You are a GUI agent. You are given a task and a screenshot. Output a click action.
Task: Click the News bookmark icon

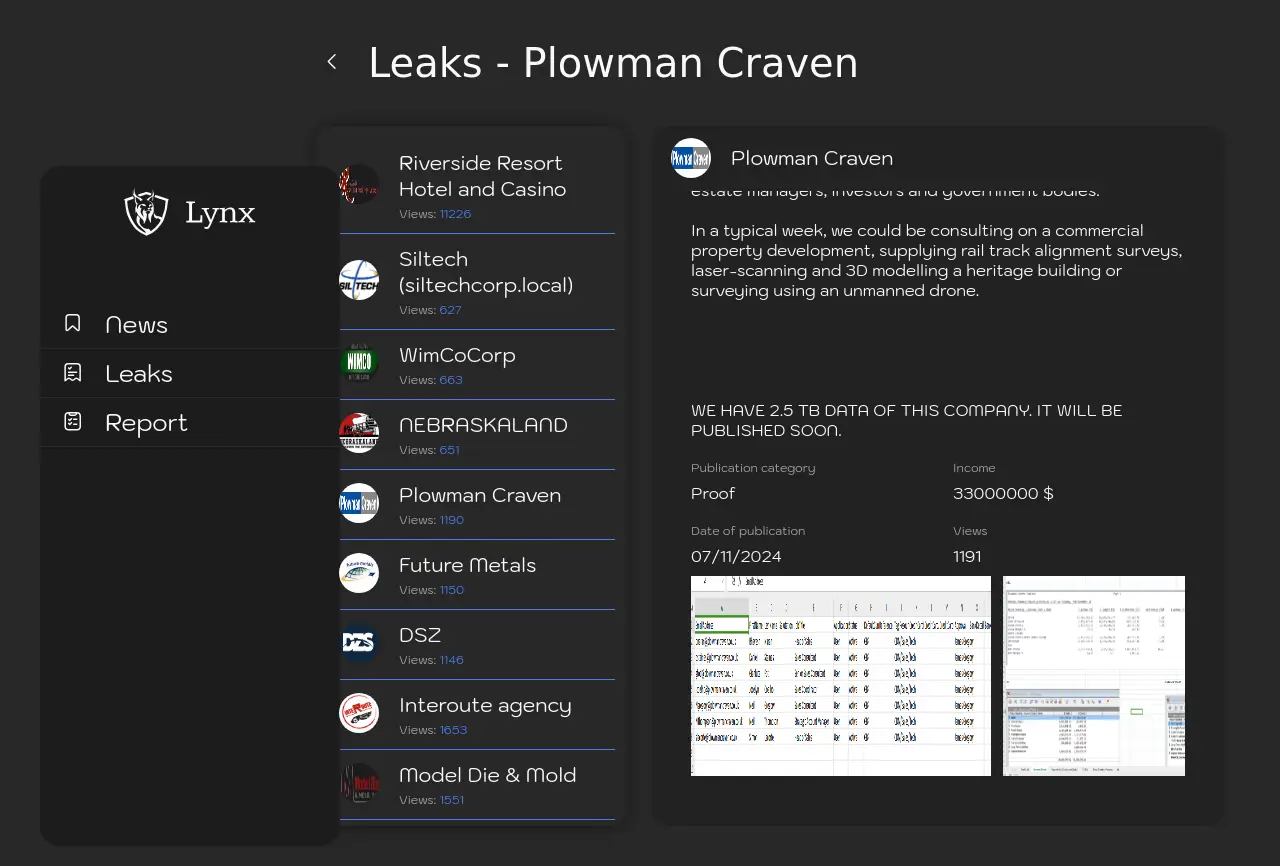click(x=73, y=323)
